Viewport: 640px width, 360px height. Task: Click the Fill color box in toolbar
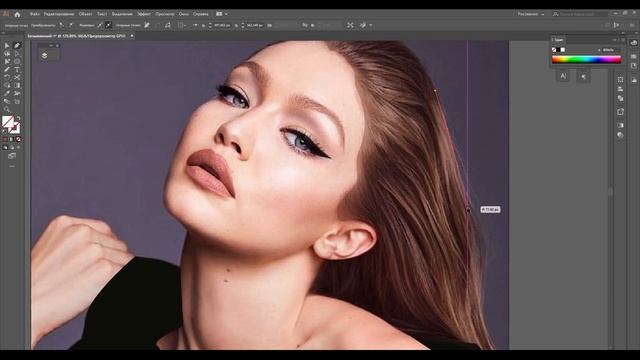pos(8,122)
